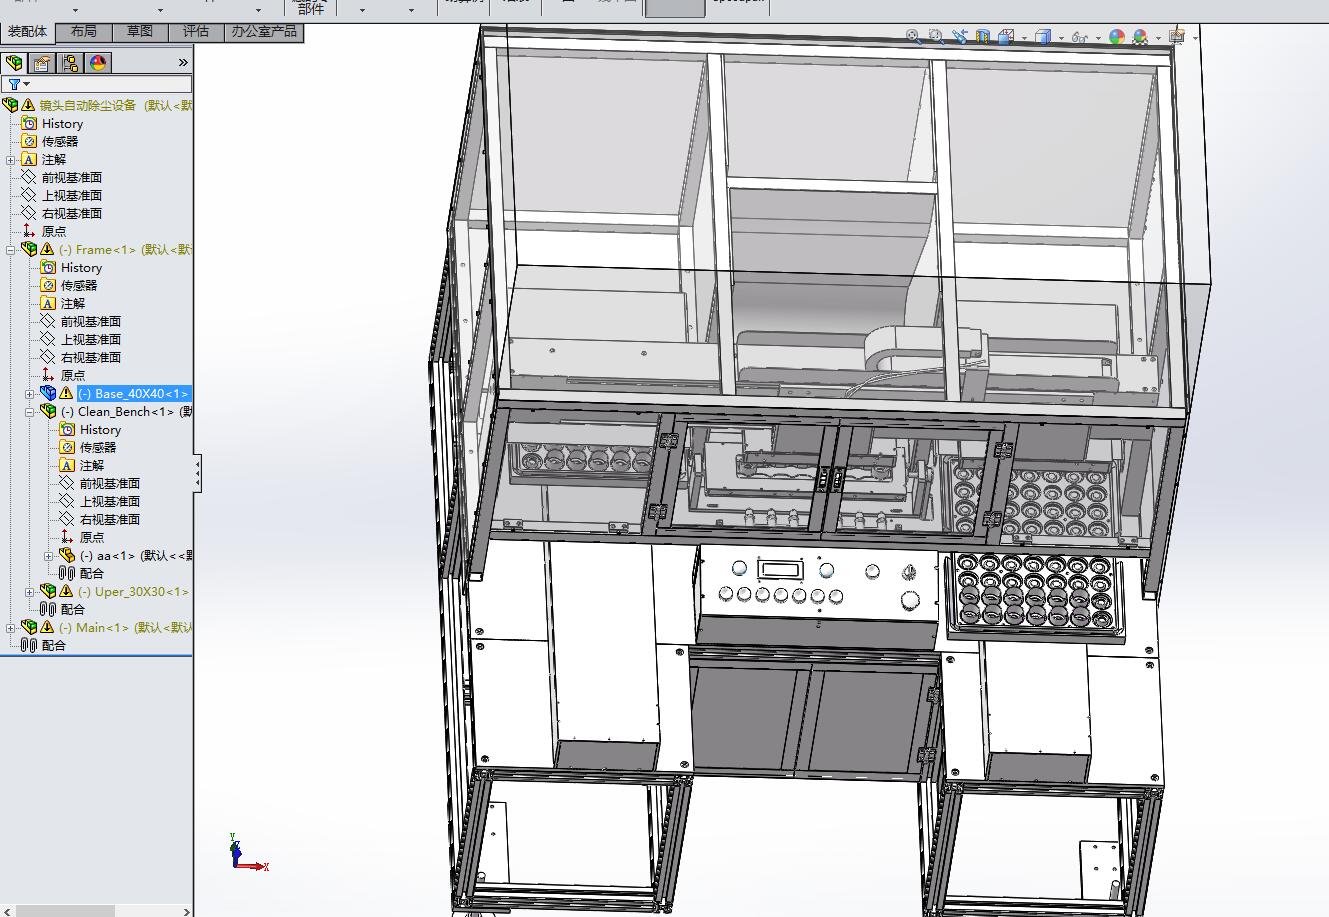Click the Apply Scene icon
The width and height of the screenshot is (1329, 917).
pos(1140,37)
